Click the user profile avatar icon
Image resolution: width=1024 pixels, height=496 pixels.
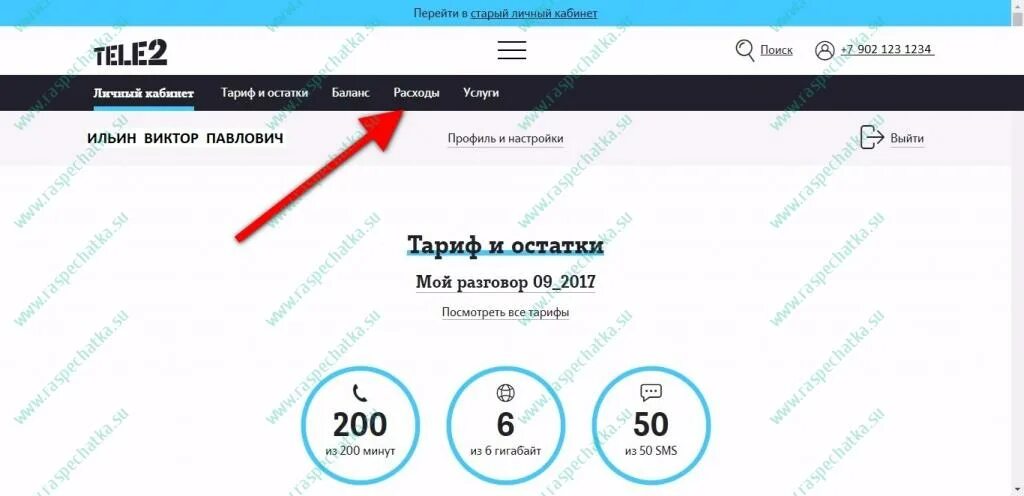pos(825,50)
